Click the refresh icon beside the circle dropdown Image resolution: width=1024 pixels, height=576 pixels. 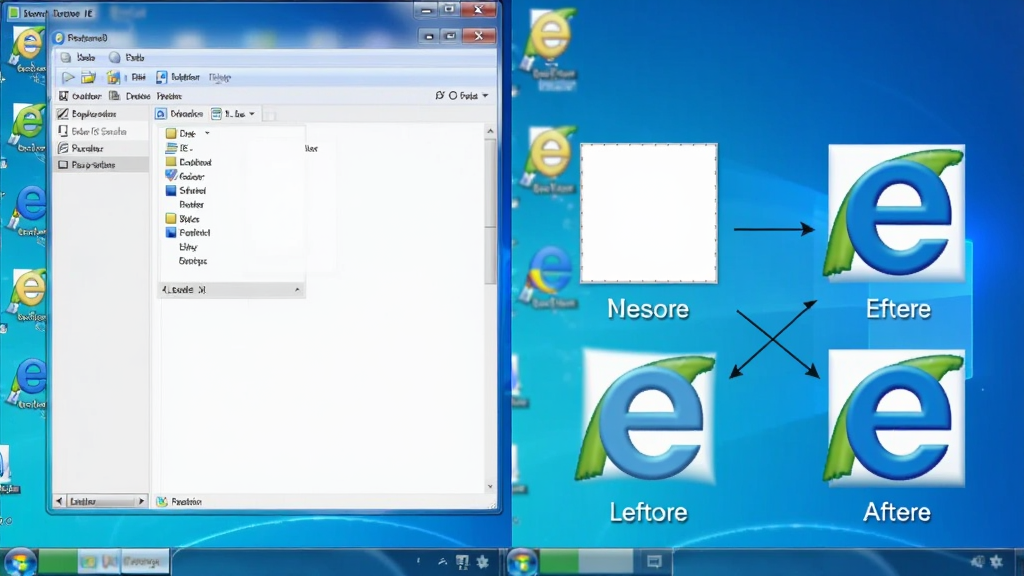point(440,95)
